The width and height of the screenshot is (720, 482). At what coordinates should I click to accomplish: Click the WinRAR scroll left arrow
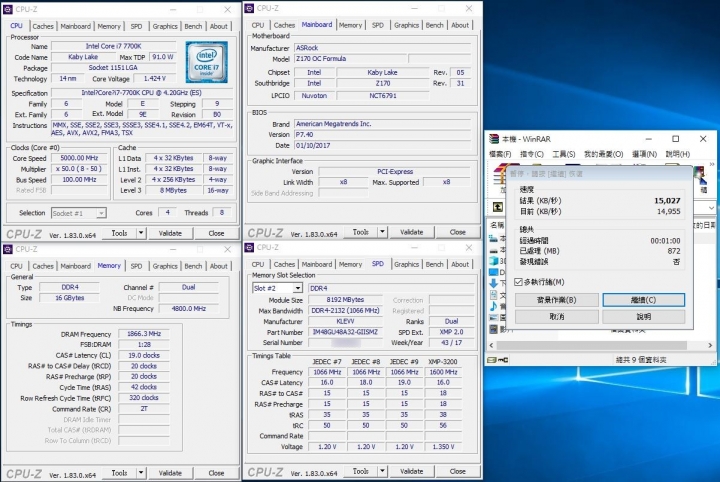pos(492,345)
